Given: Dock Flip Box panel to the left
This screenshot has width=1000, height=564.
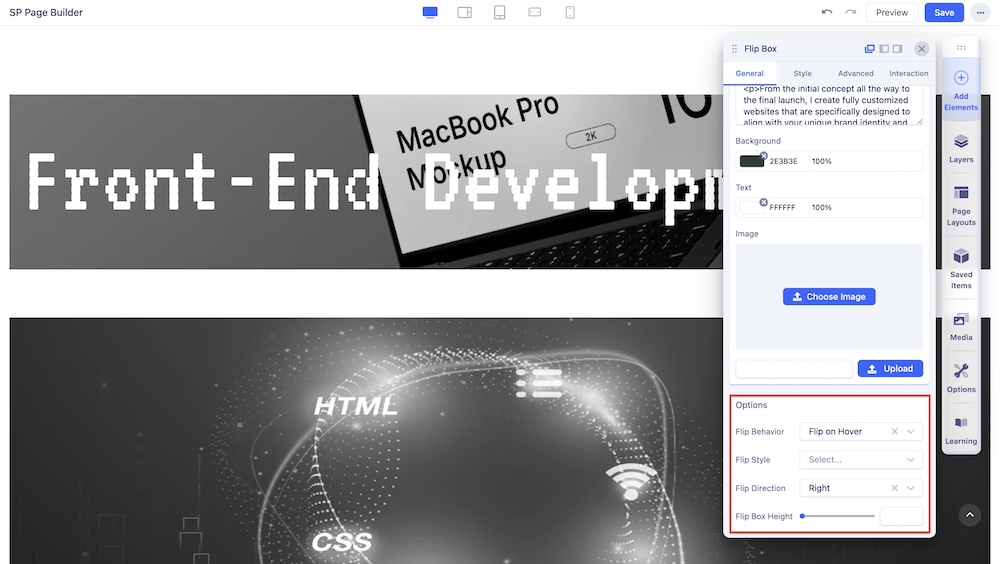Looking at the screenshot, I should (x=884, y=48).
